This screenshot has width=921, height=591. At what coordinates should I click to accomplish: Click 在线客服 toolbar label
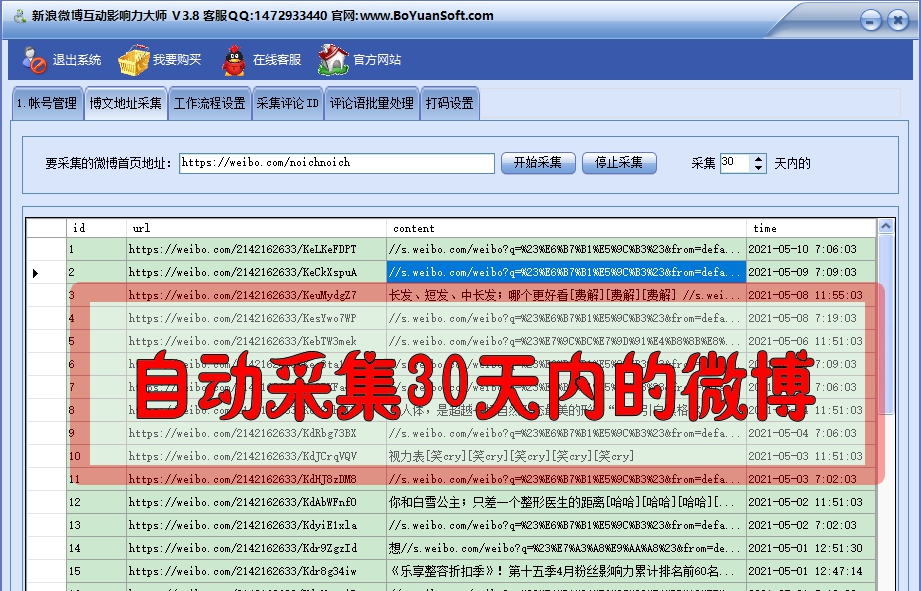point(277,60)
